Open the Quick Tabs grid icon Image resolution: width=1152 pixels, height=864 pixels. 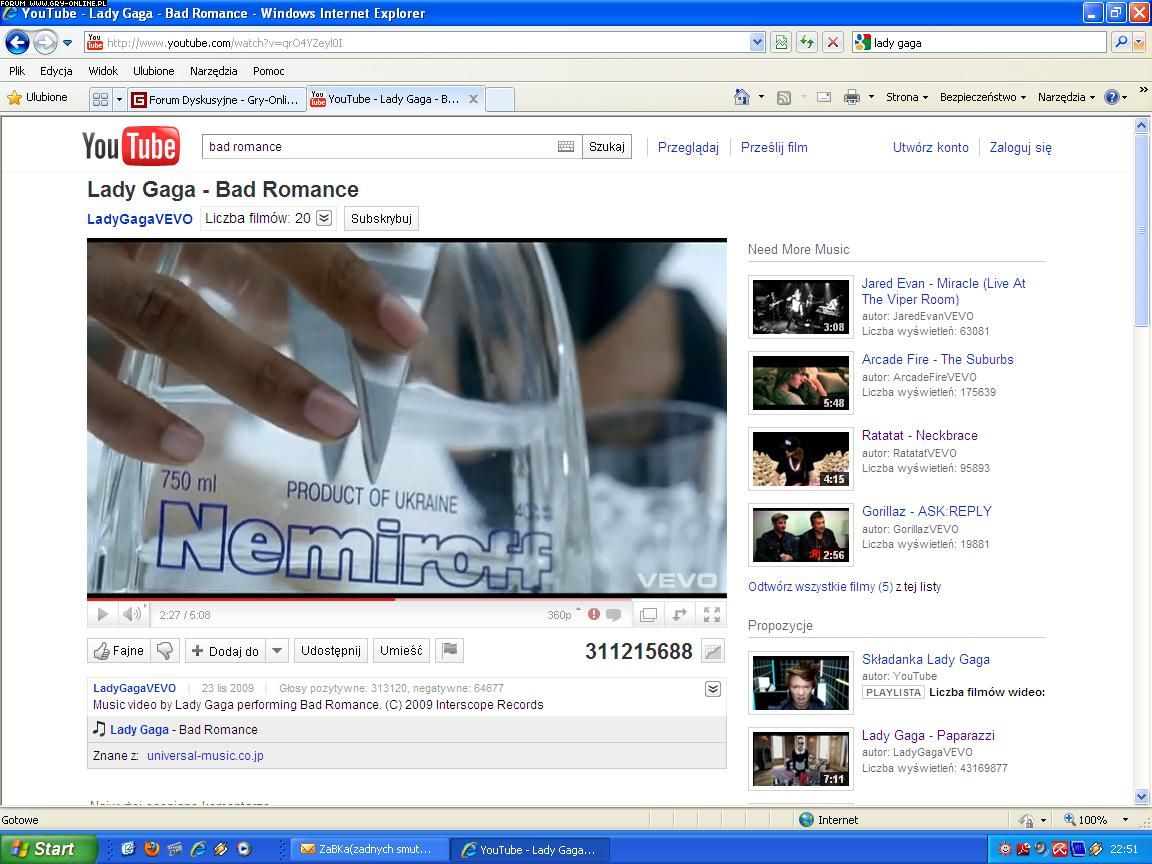click(x=101, y=99)
